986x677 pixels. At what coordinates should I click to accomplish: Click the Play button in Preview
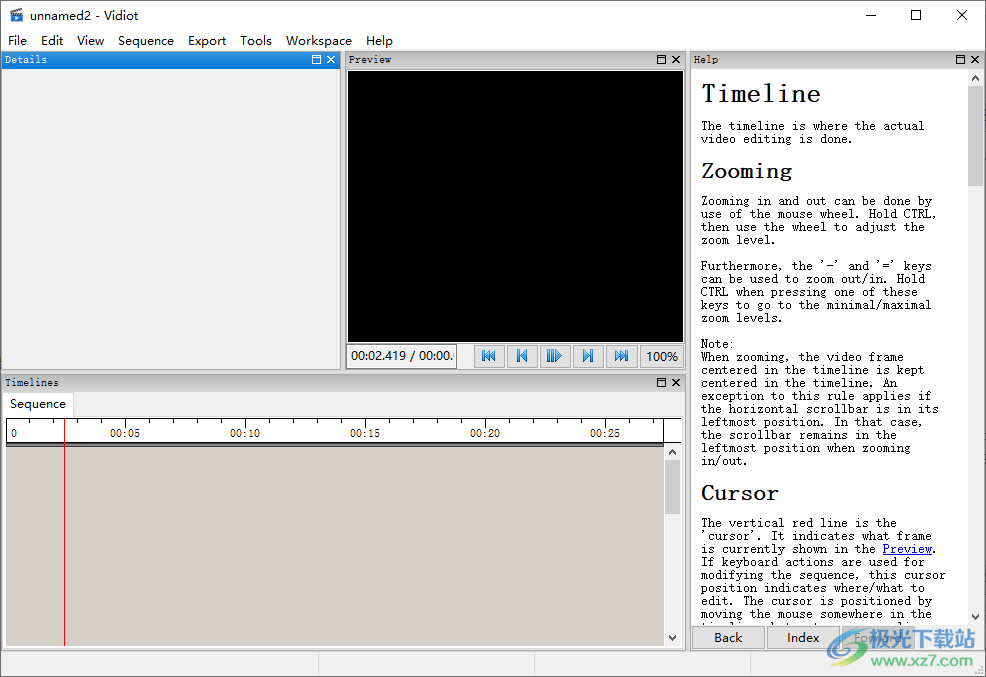point(554,356)
